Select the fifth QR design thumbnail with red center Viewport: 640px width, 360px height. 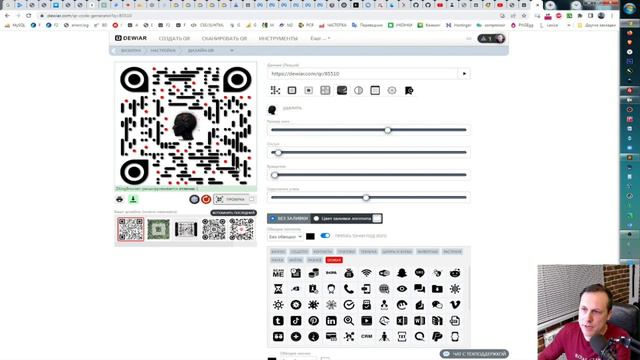241,229
